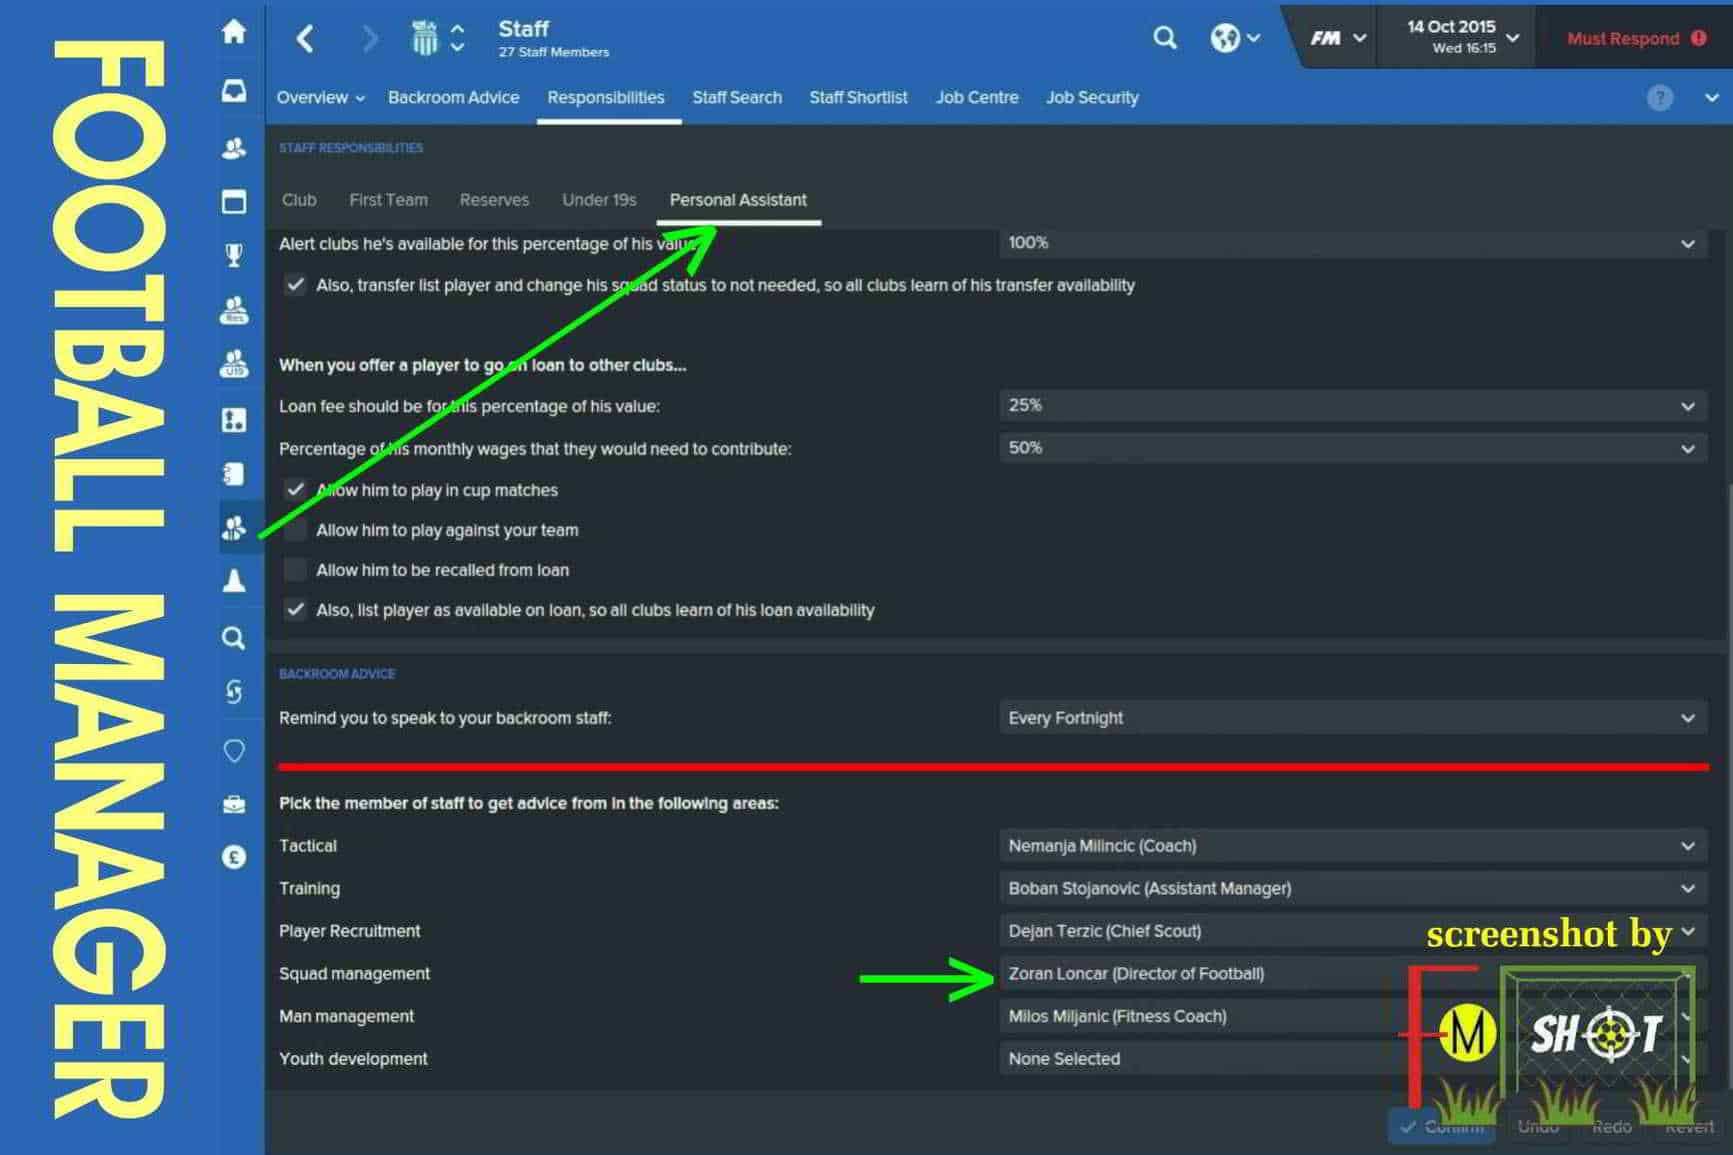Screen dimensions: 1733x1155
Task: Open Finances pound coin icon
Action: 234,857
